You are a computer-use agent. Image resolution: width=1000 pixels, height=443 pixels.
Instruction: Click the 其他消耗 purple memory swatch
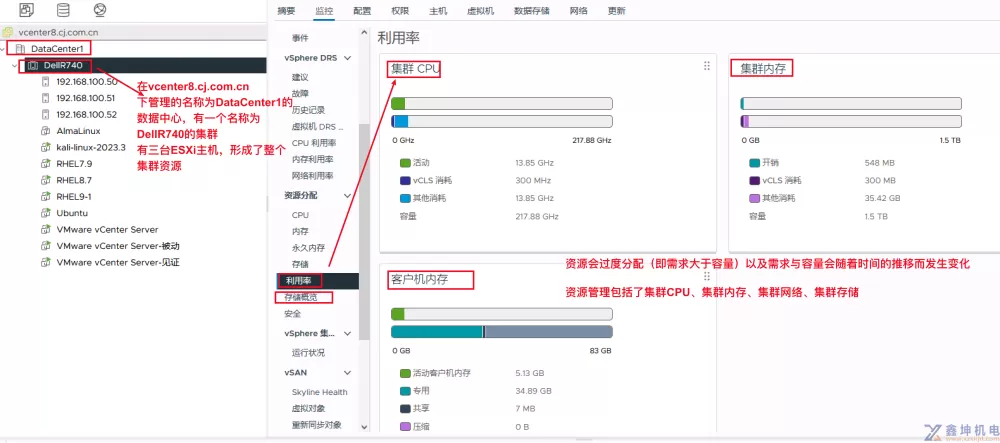pyautogui.click(x=755, y=199)
